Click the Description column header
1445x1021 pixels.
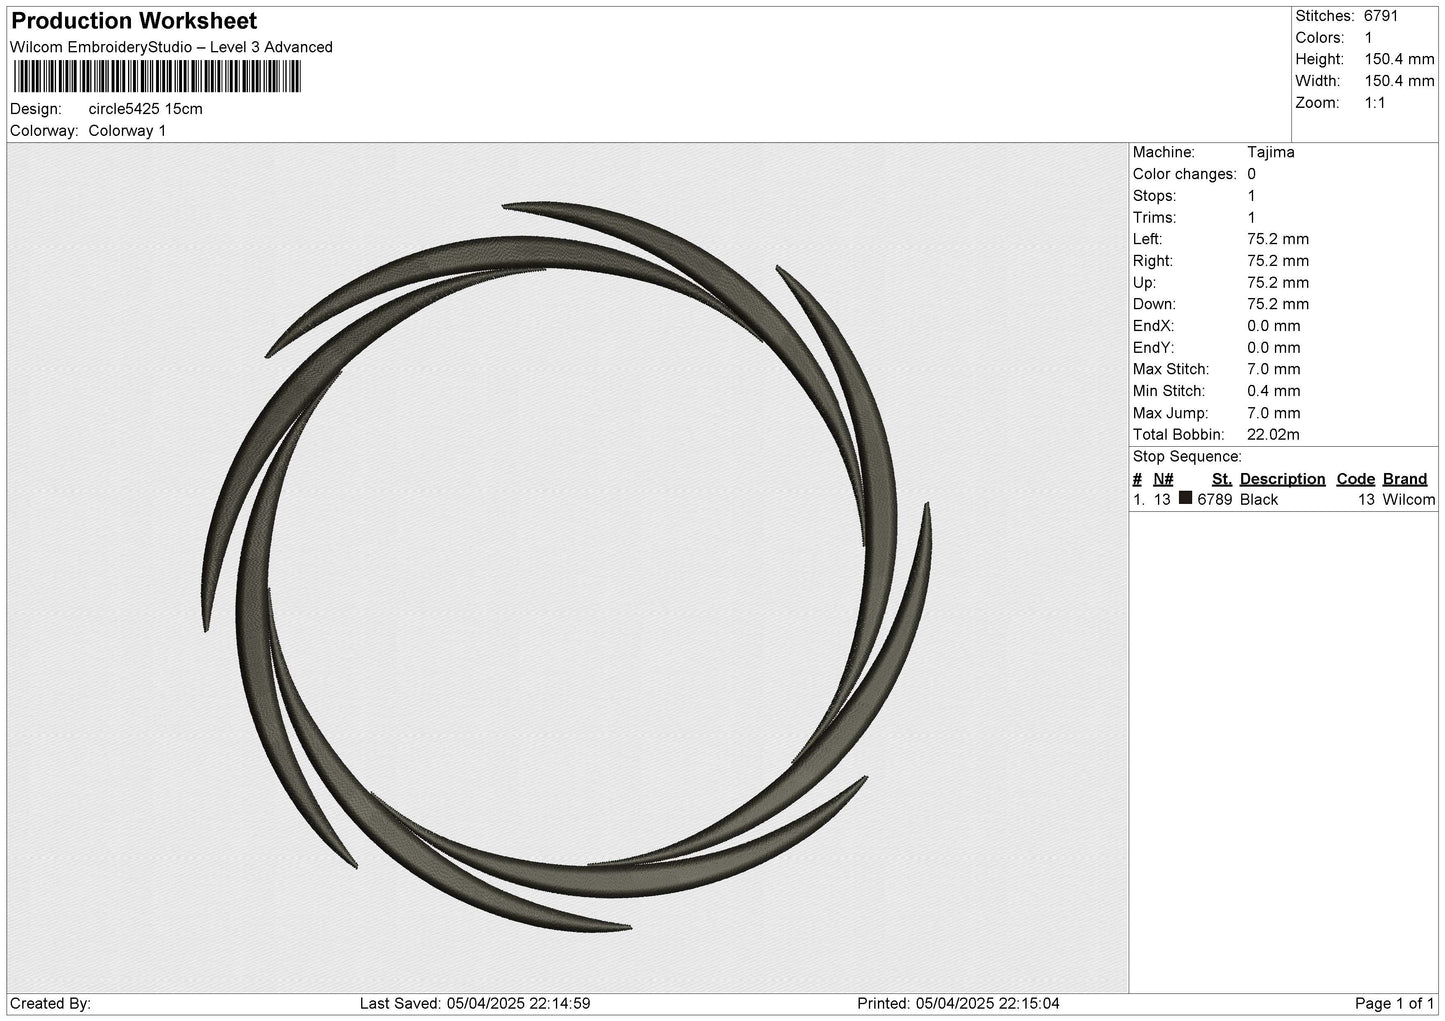1282,479
